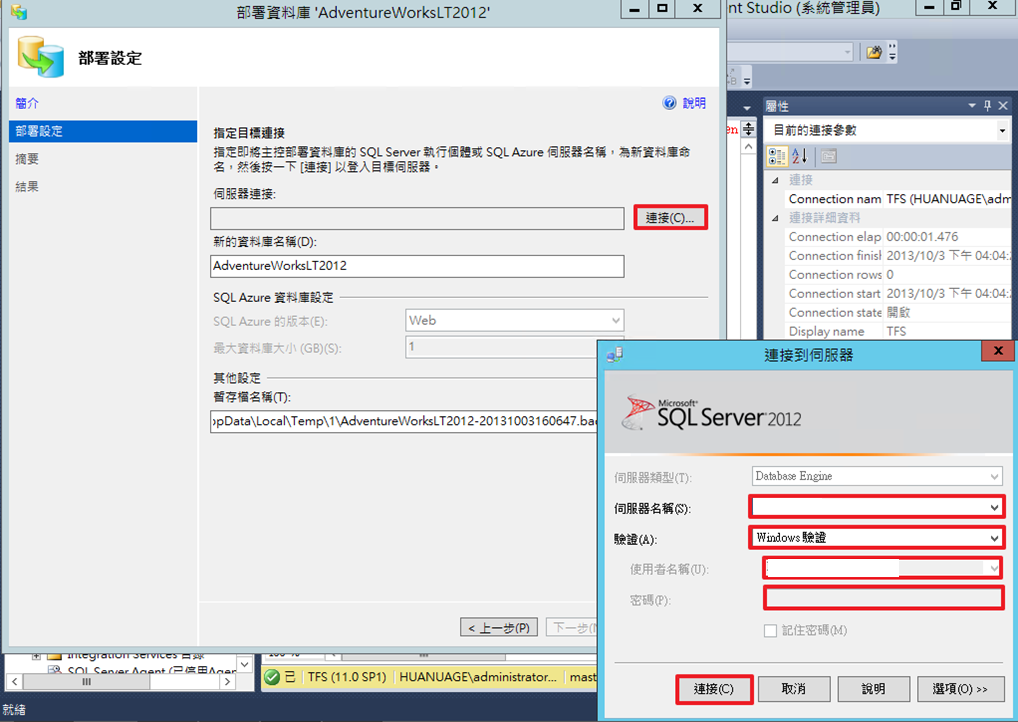The image size is (1018, 722).
Task: Click the Object Explorer horizontal scroll left arrow
Action: (x=14, y=682)
